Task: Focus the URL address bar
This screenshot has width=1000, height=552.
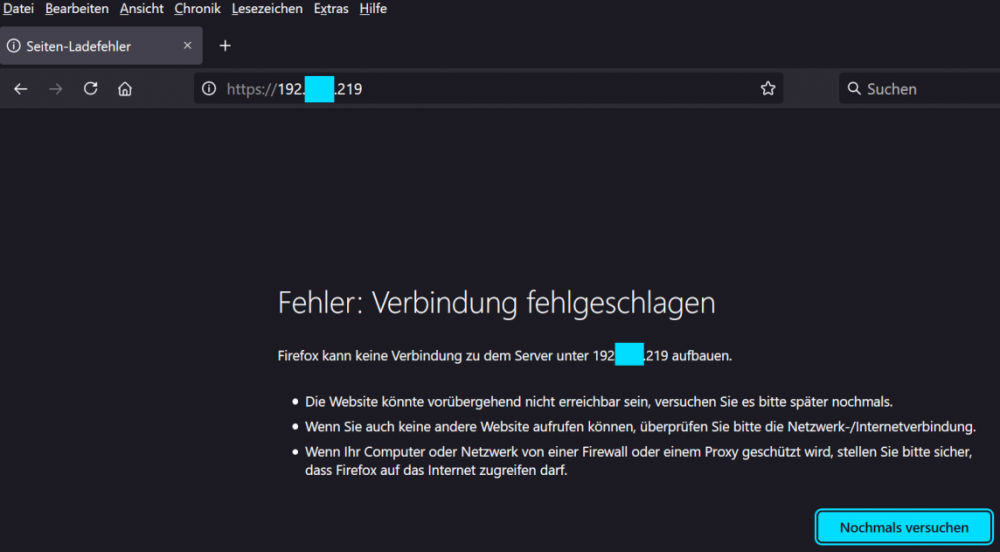Action: click(x=489, y=89)
